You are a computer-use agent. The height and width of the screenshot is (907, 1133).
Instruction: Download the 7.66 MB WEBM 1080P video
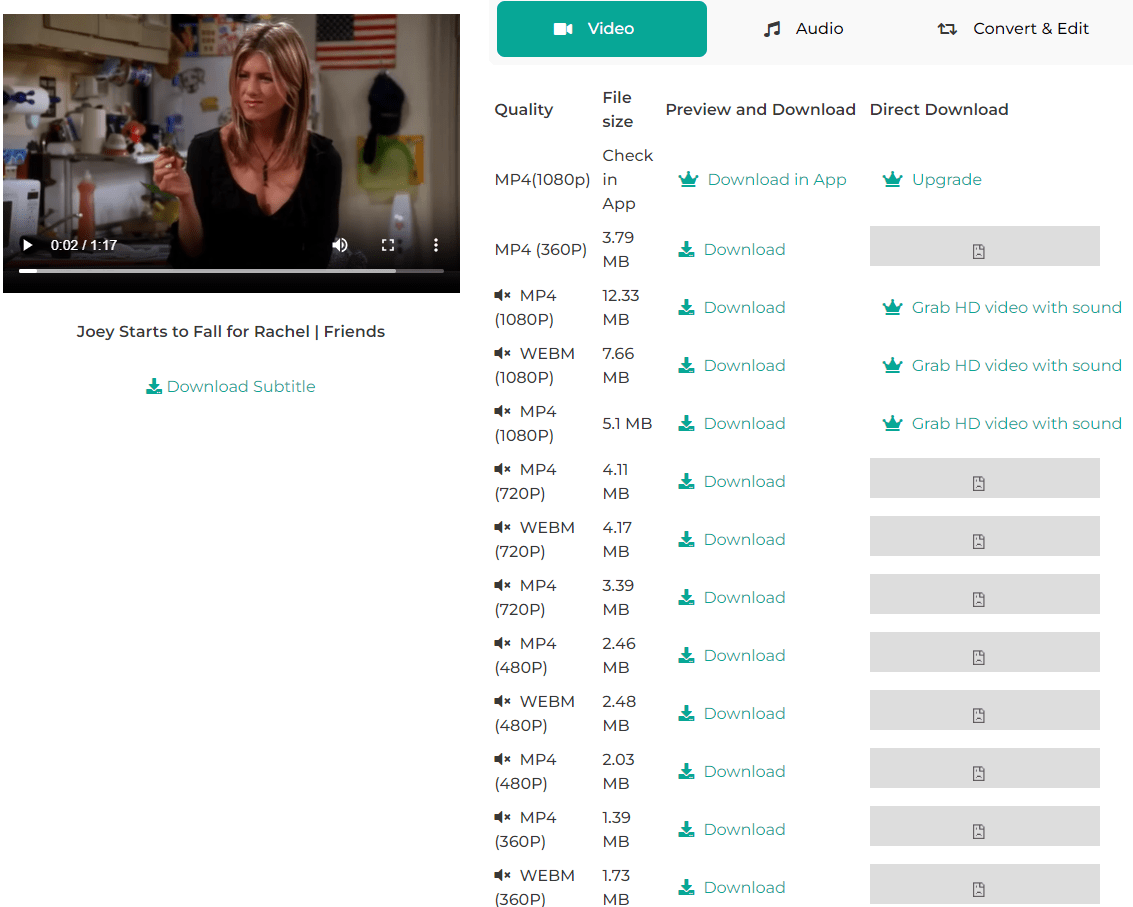click(732, 366)
